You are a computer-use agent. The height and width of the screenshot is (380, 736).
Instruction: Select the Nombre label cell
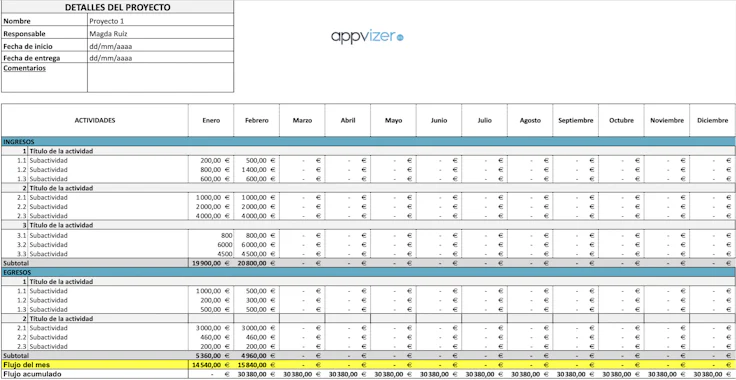tap(45, 21)
